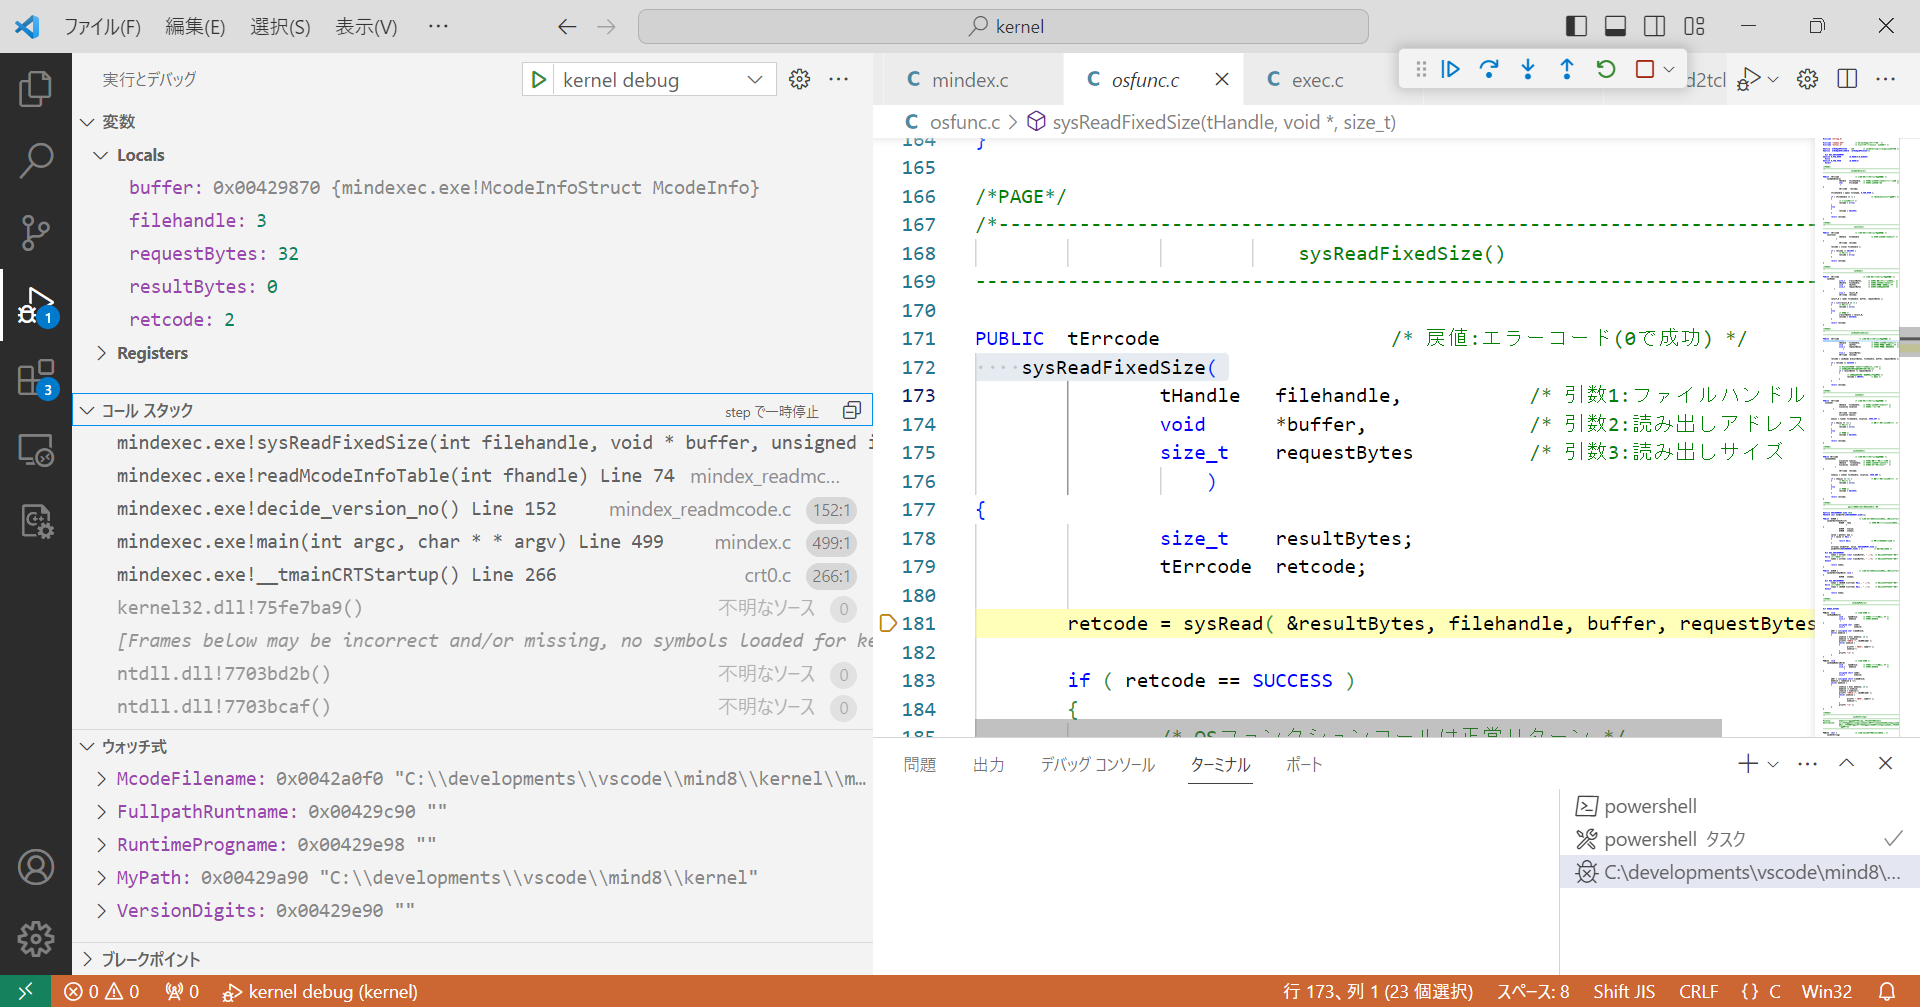Open Remote Explorer view
1920x1007 pixels.
(36, 450)
